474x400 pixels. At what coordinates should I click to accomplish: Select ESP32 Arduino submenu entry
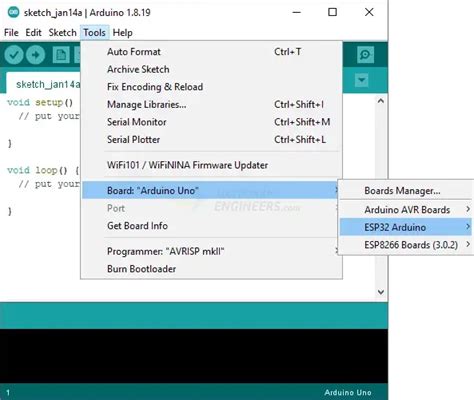click(406, 227)
